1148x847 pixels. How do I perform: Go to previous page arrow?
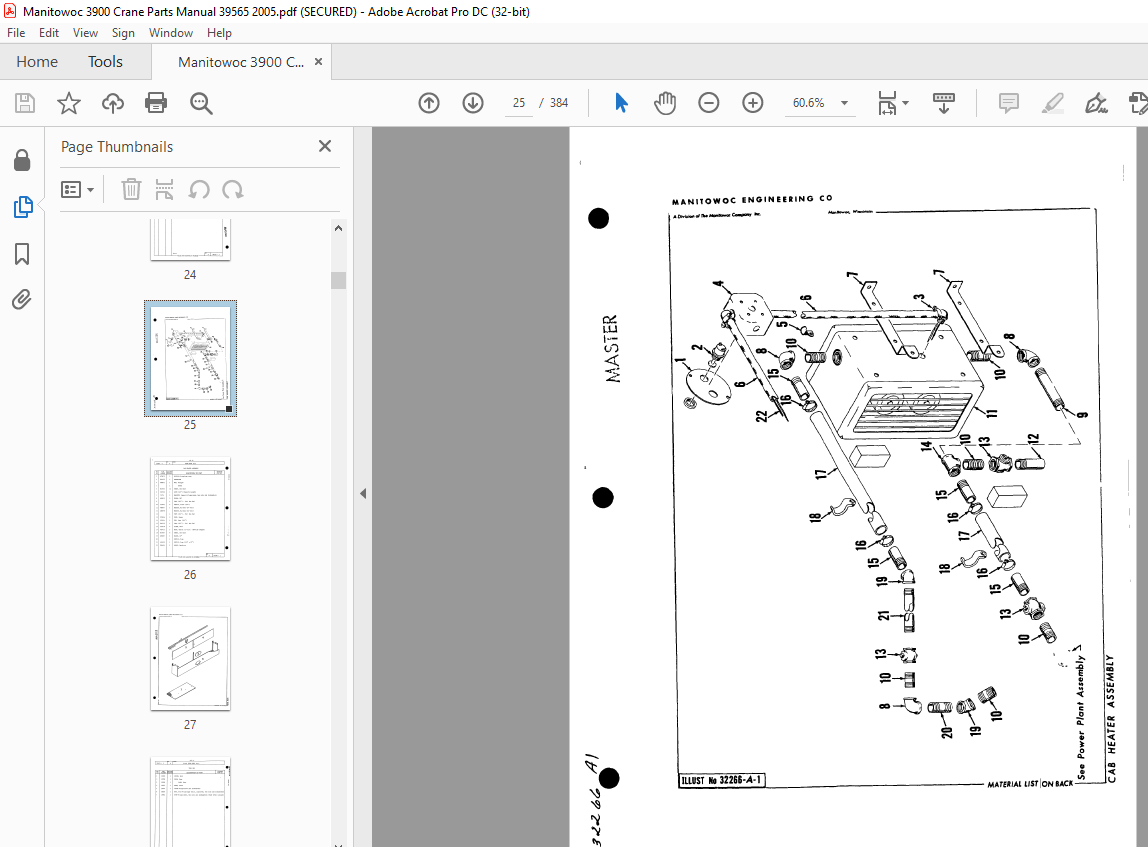tap(429, 103)
